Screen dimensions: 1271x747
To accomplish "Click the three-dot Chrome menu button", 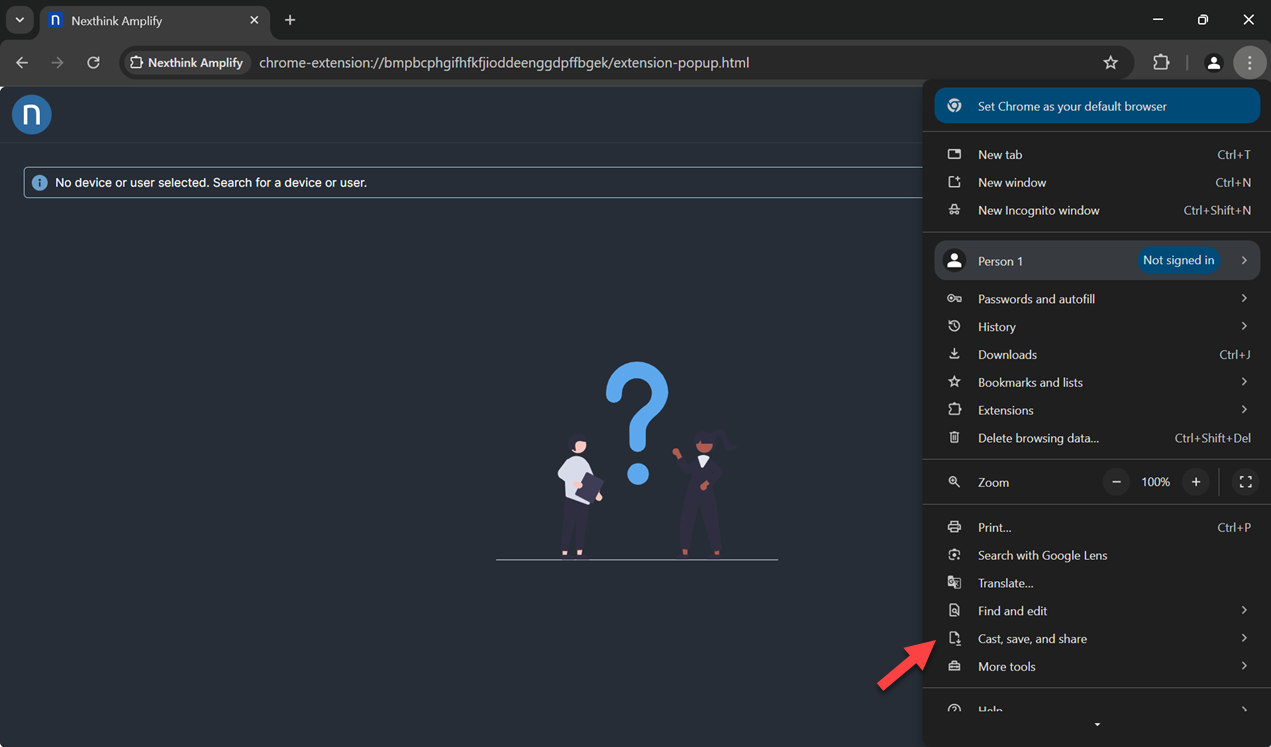I will pyautogui.click(x=1249, y=63).
